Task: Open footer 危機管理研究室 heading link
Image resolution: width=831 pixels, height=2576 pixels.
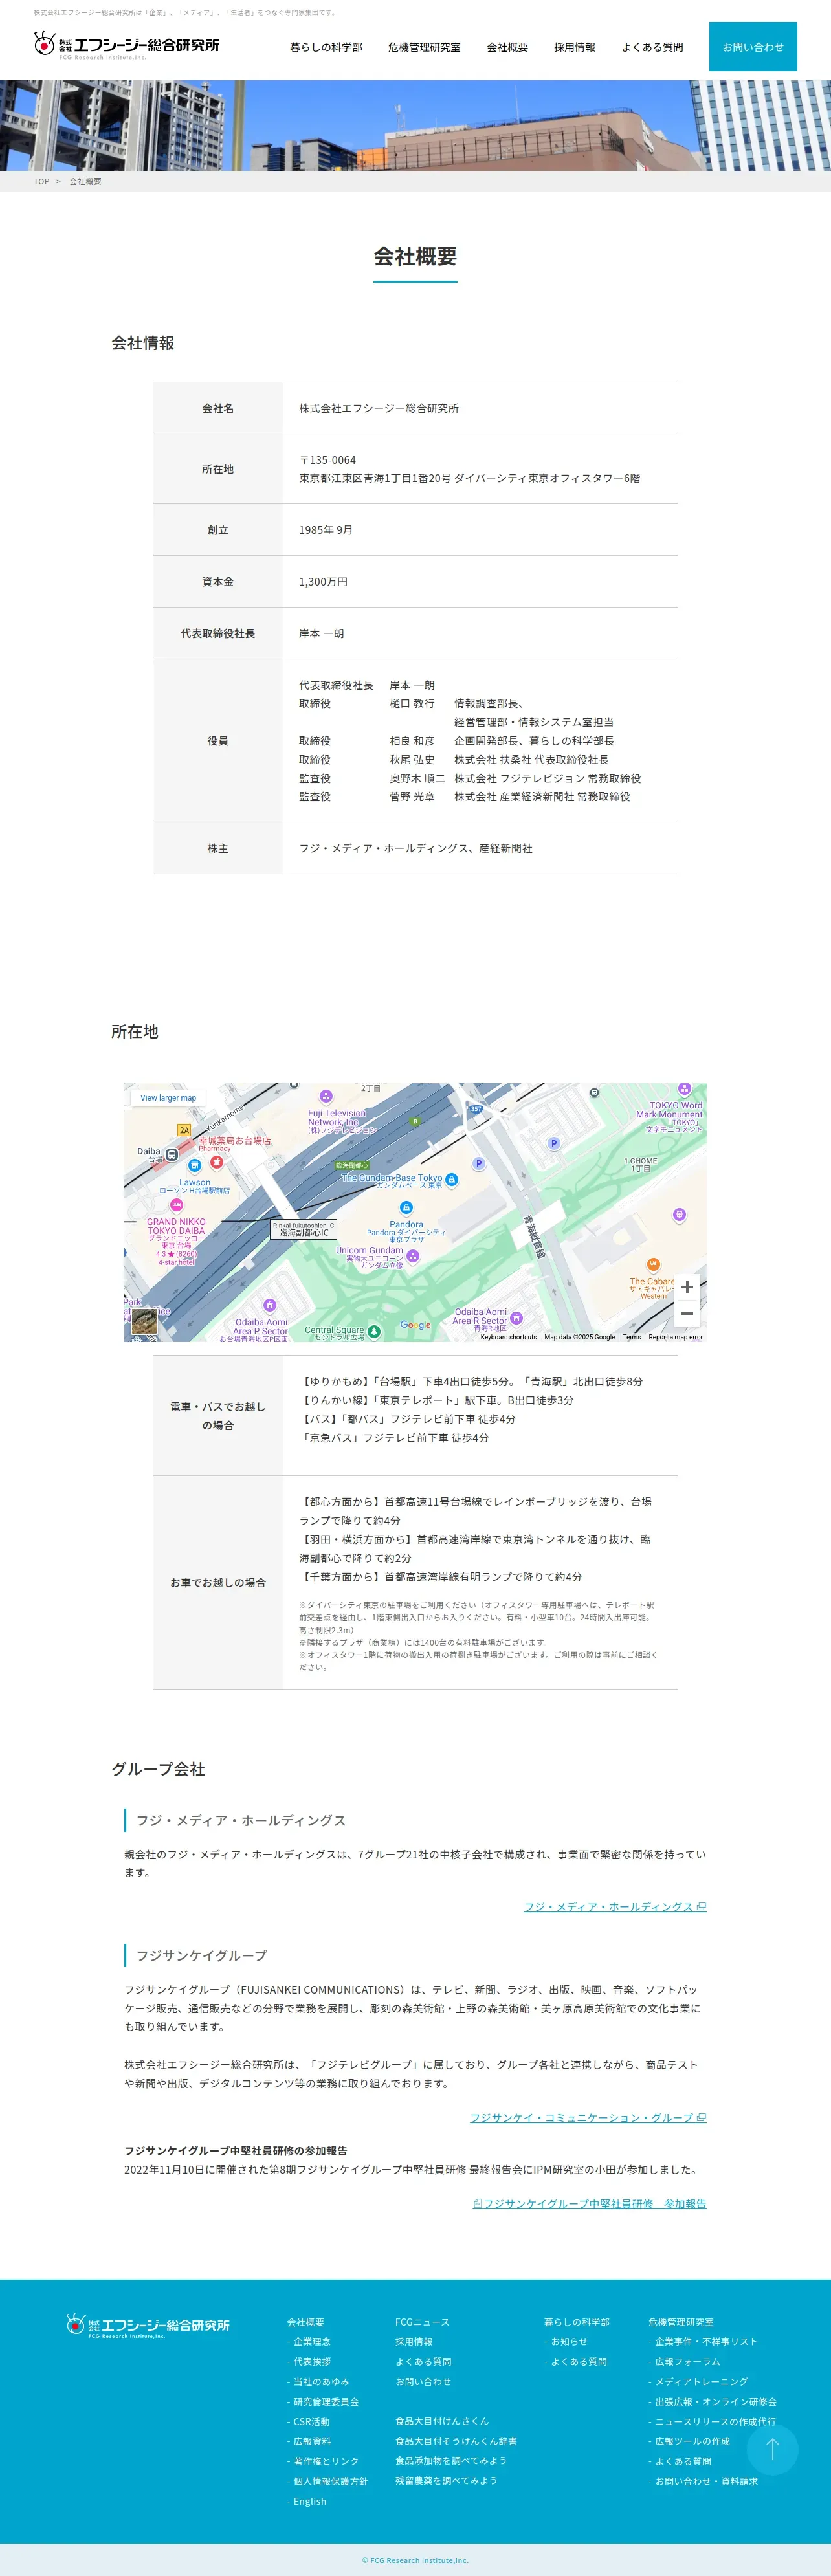Action: click(681, 2322)
